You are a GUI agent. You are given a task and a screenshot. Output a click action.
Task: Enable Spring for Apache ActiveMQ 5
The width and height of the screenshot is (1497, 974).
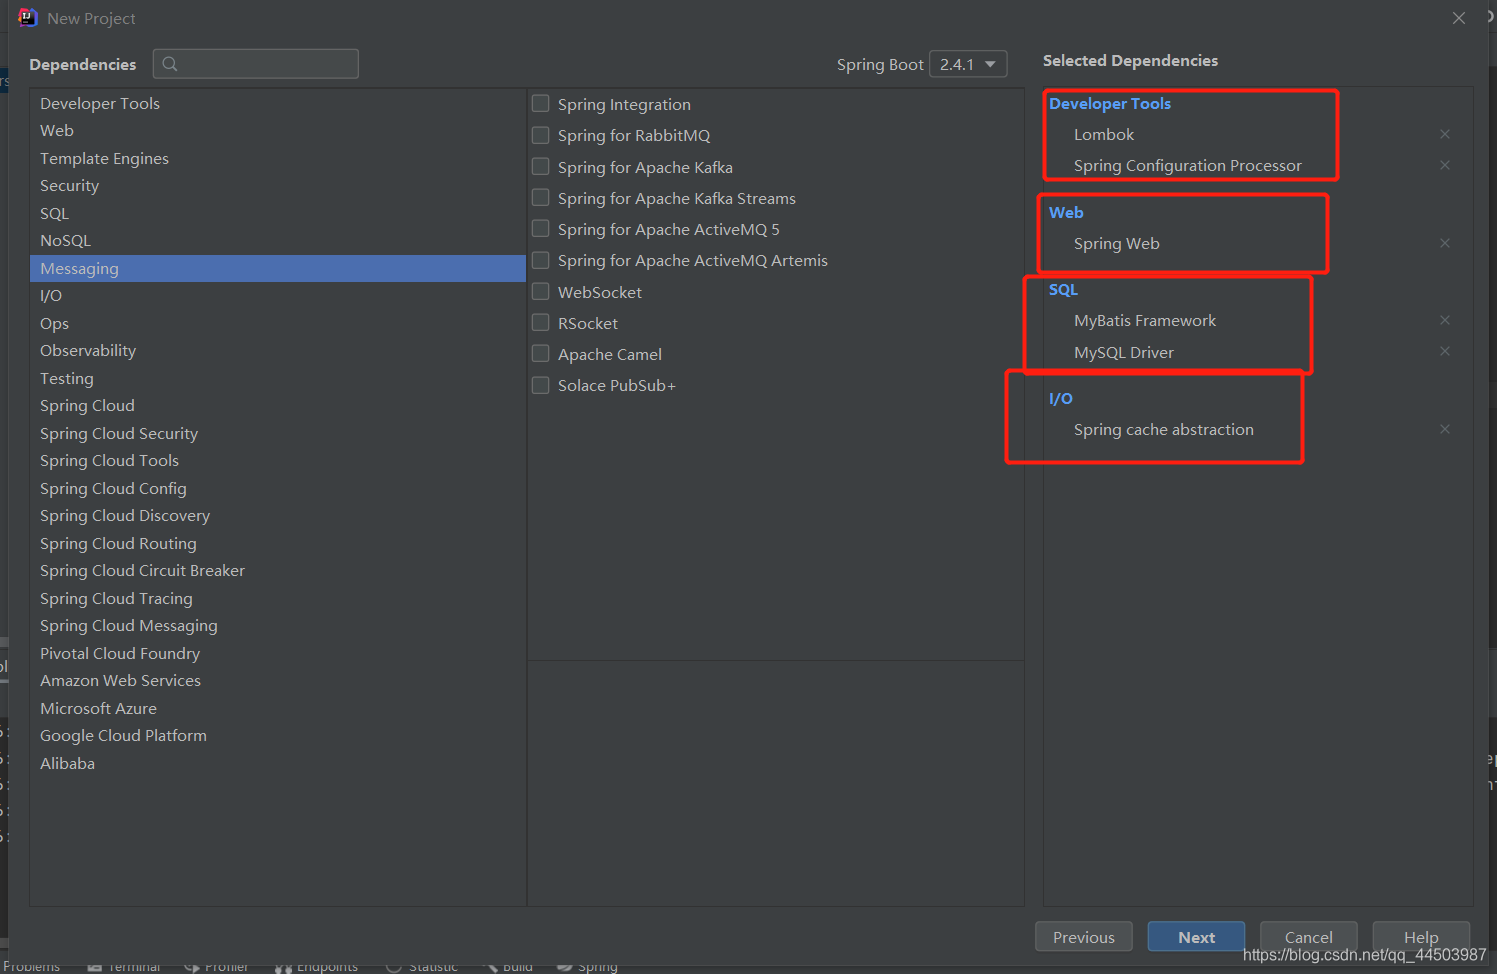541,228
